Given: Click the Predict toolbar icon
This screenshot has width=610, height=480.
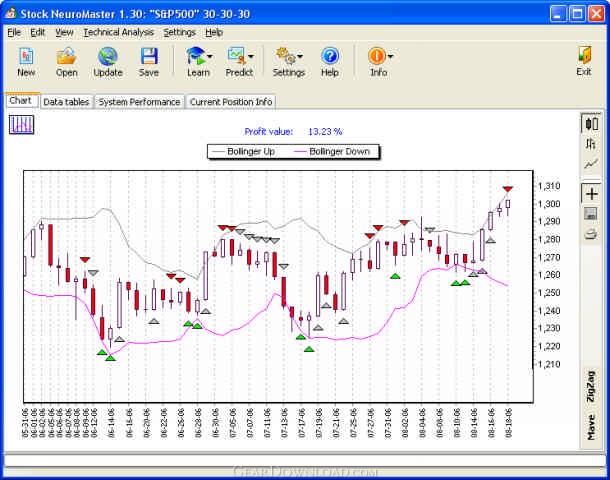Looking at the screenshot, I should click(237, 56).
